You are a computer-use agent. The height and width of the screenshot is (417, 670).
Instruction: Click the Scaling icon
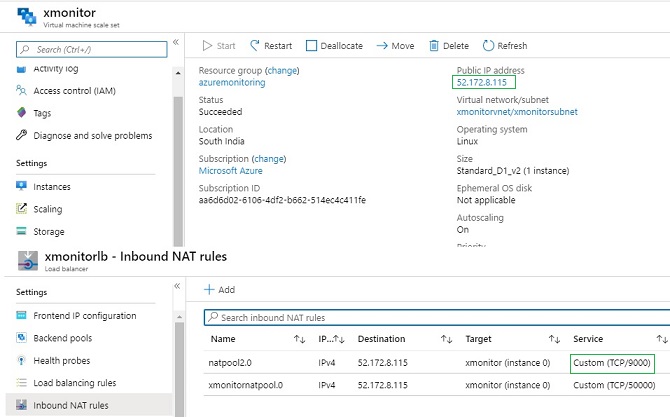21,208
